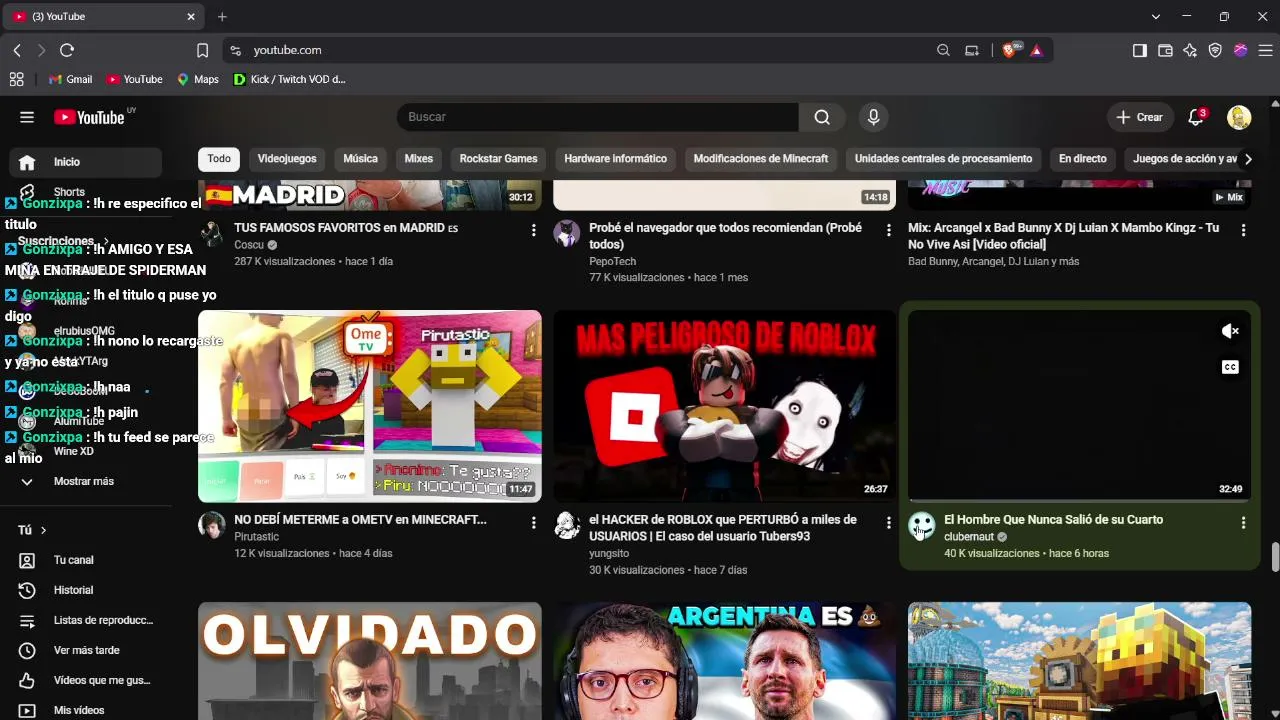Open options for the Arcangel Mix
Viewport: 1280px width, 720px height.
(x=1243, y=230)
